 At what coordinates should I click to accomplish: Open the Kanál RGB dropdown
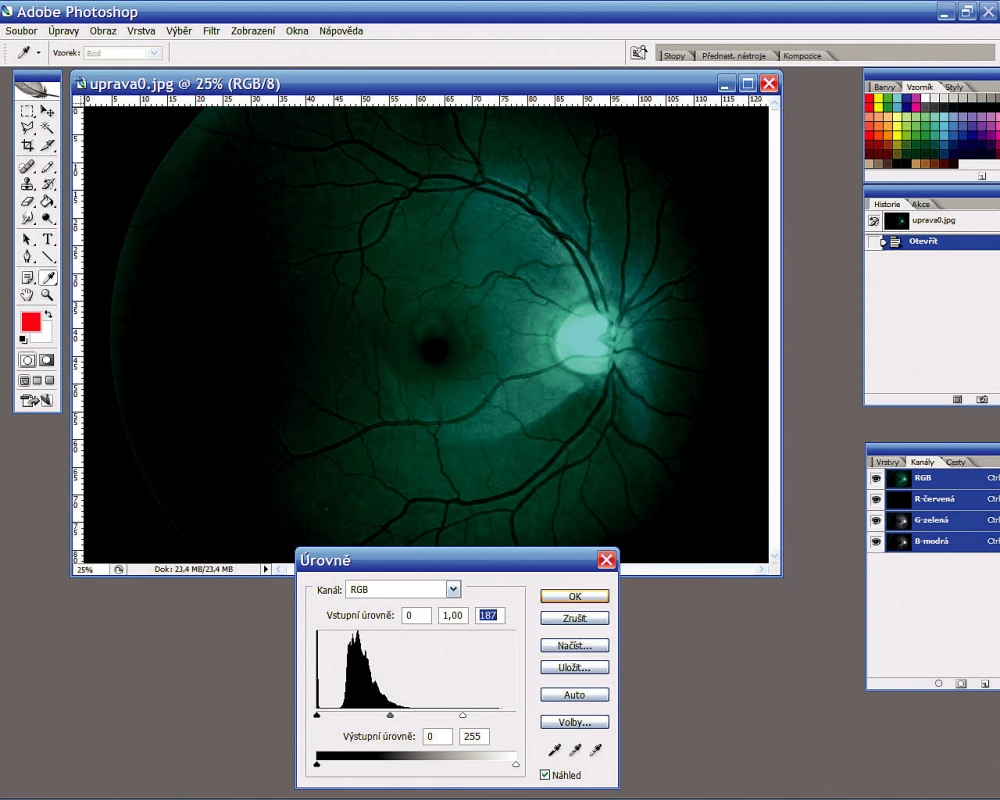pos(453,589)
